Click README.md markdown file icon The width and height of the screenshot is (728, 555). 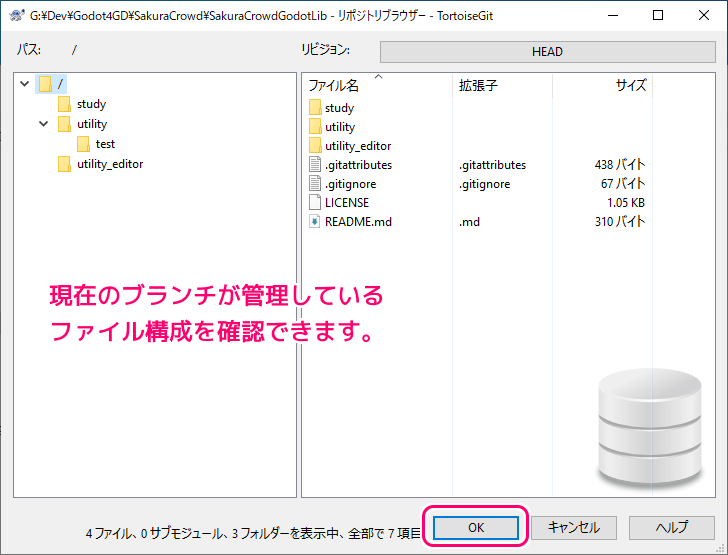point(315,222)
